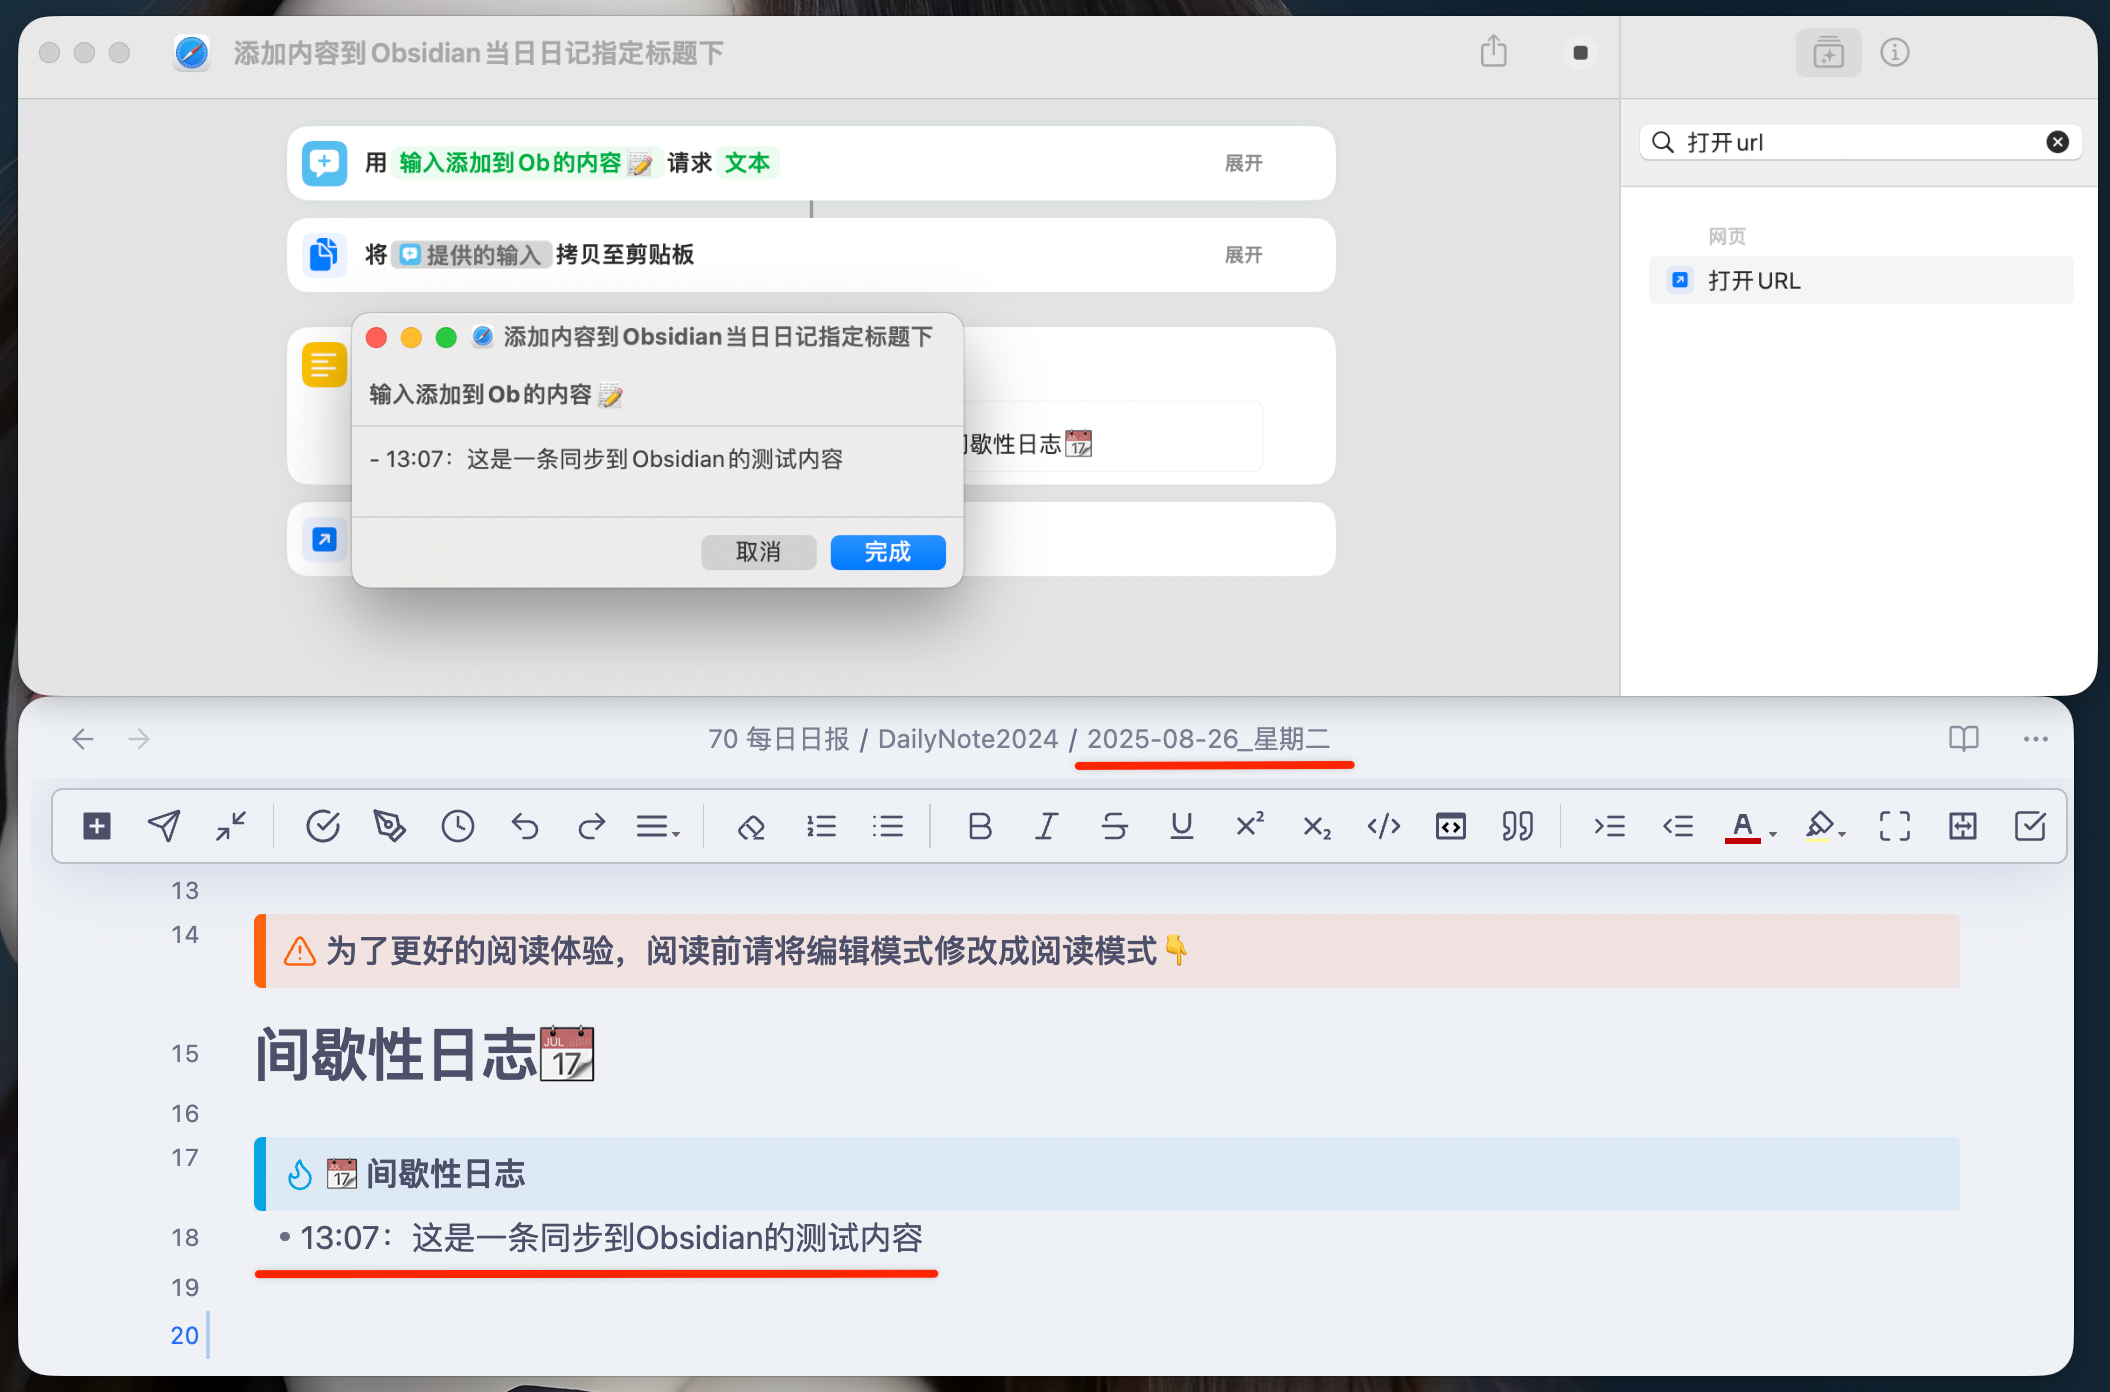Navigate back in Obsidian
The height and width of the screenshot is (1392, 2110).
[83, 739]
